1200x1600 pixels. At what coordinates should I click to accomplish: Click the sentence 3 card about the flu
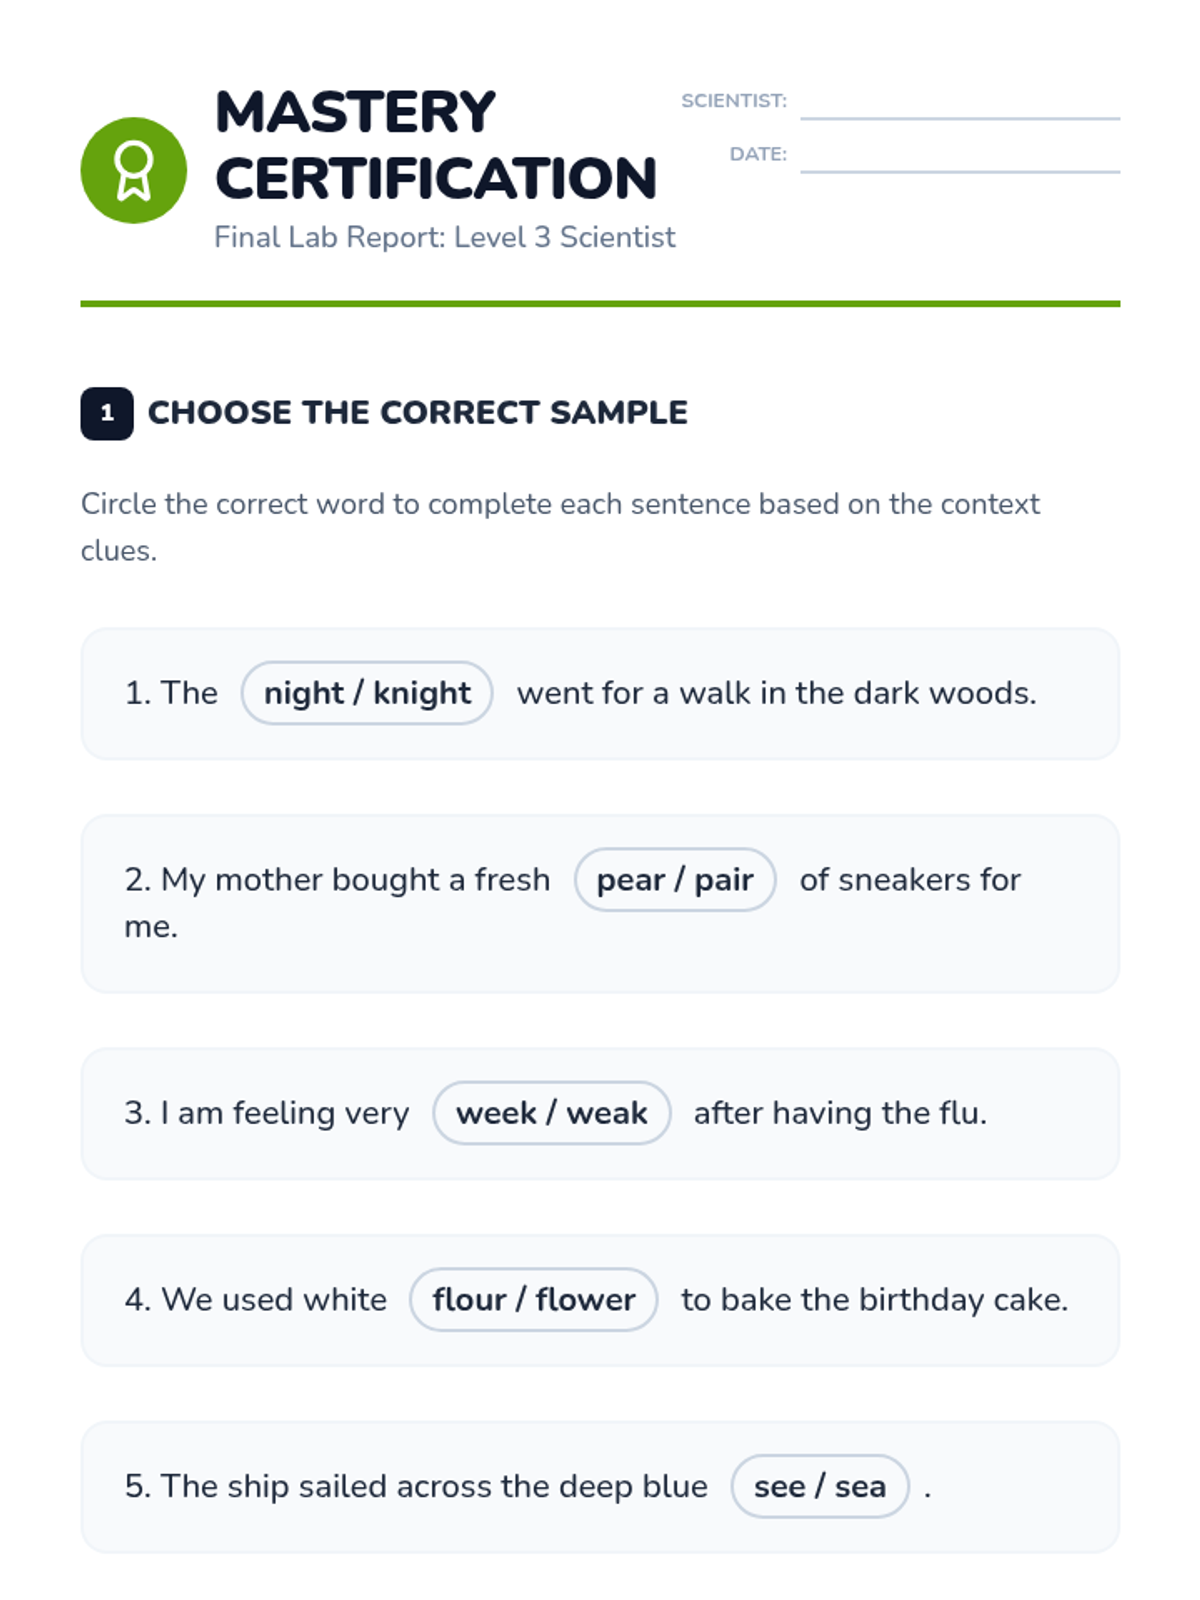[600, 1113]
